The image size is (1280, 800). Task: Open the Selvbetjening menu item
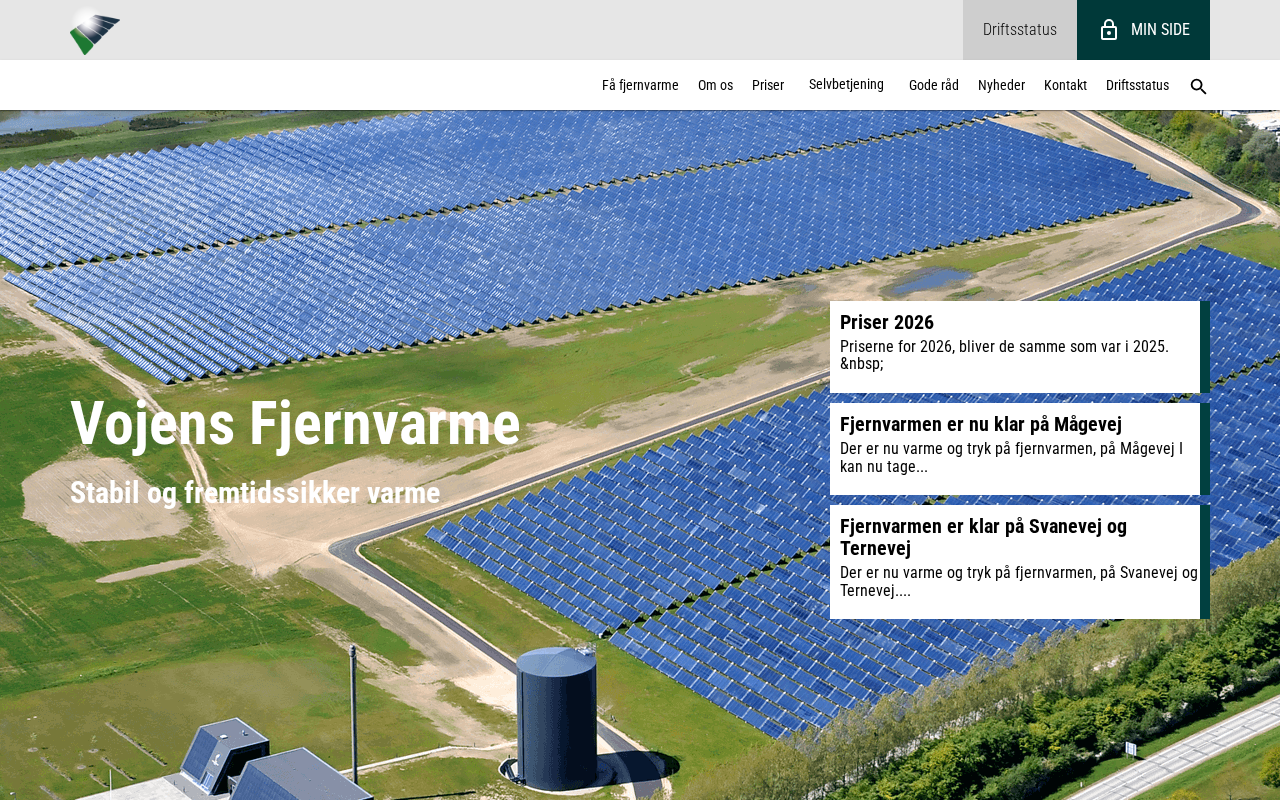(x=846, y=84)
